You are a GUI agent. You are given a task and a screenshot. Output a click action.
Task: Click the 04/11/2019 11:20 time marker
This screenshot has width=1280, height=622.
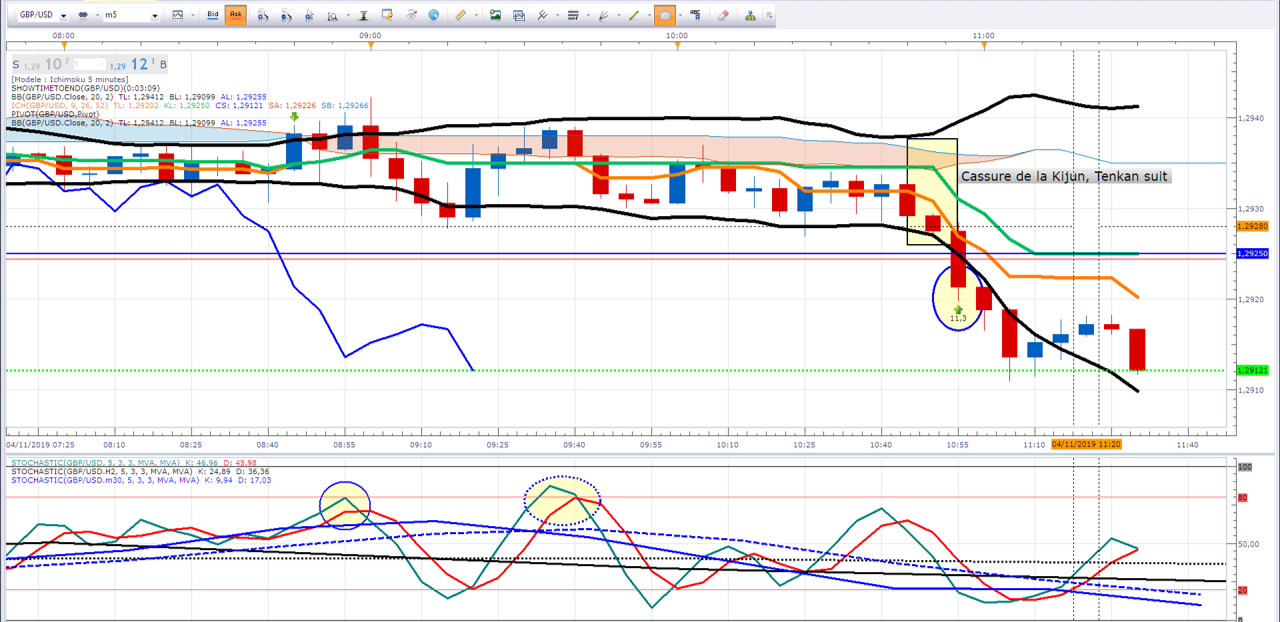(x=1086, y=443)
